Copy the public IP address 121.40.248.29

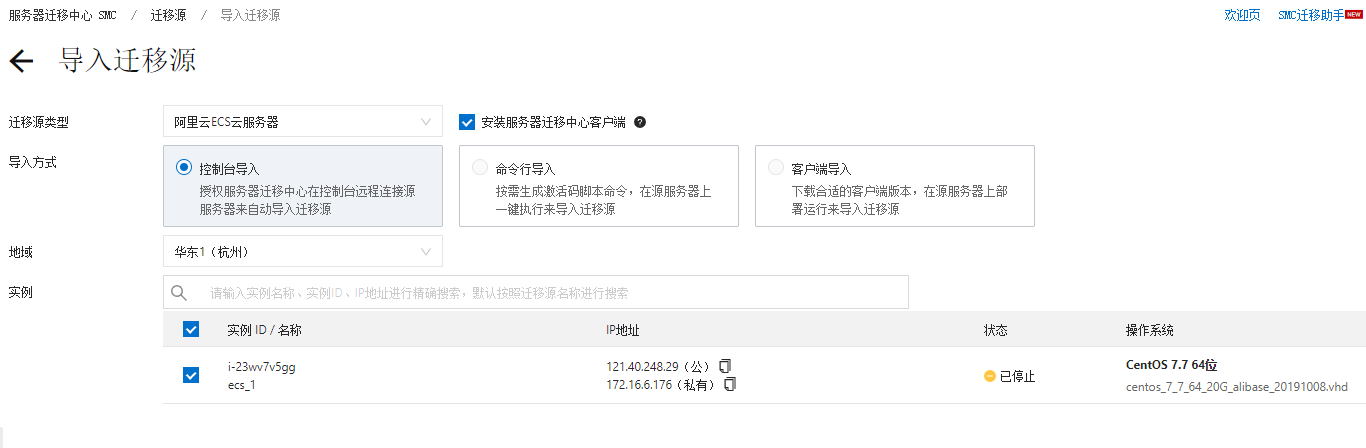[x=726, y=365]
